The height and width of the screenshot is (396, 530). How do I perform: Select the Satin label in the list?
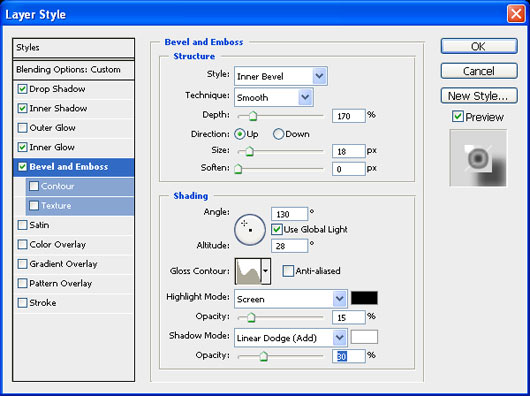[39, 225]
